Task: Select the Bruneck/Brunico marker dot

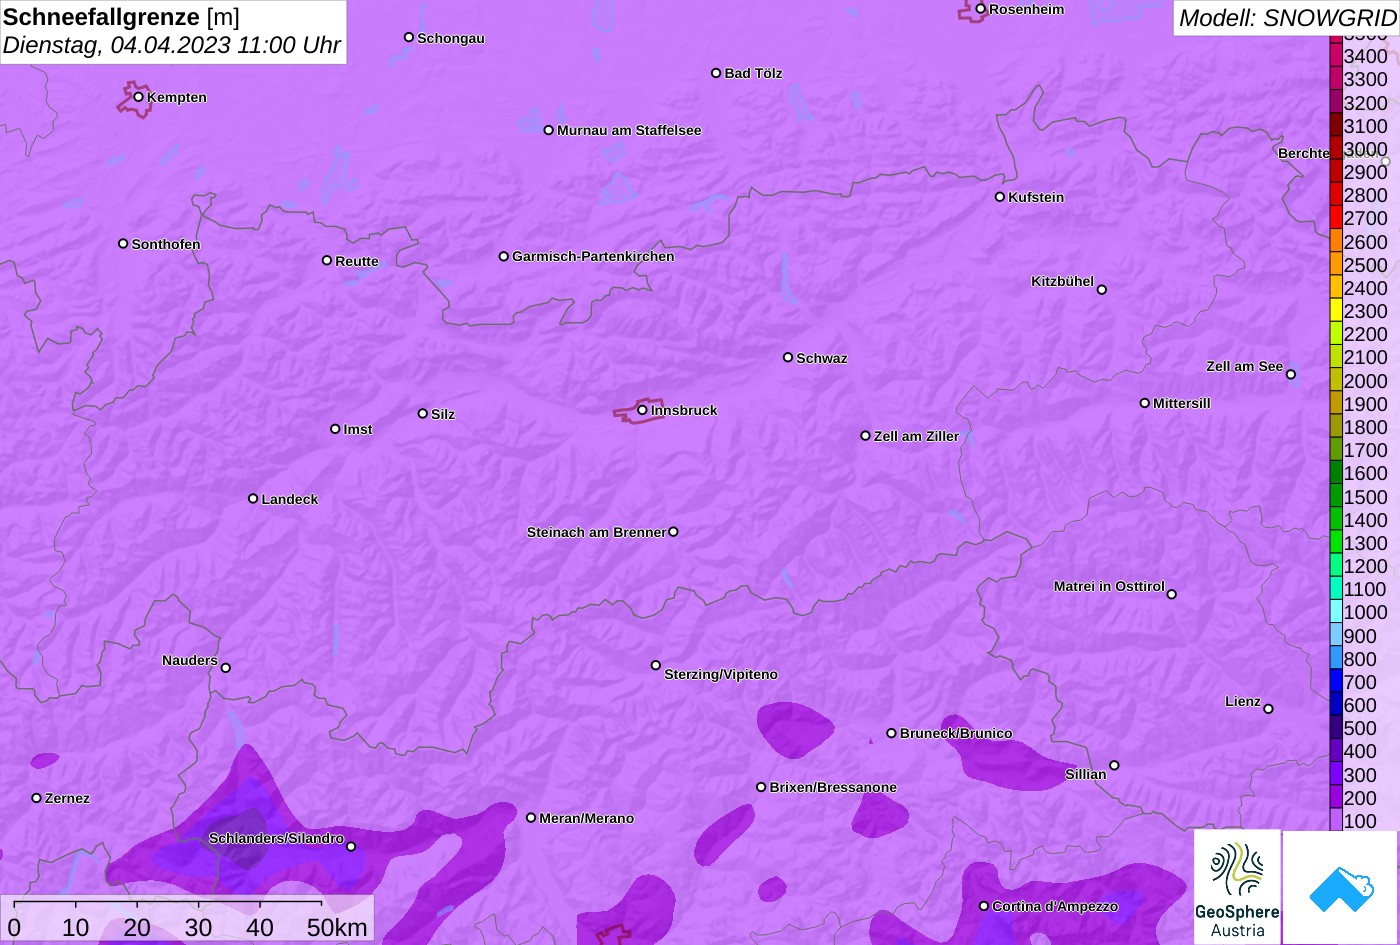Action: (892, 733)
